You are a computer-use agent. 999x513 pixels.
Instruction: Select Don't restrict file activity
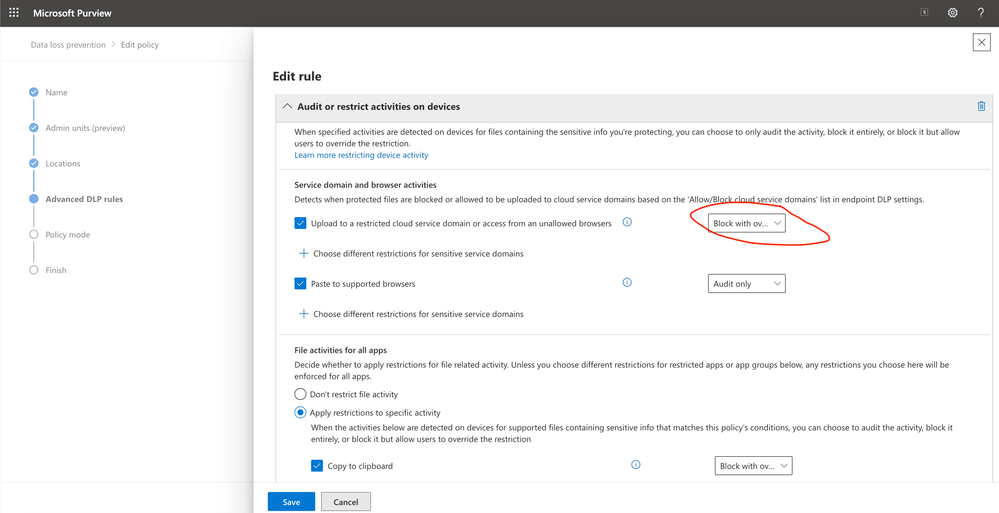[x=300, y=395]
